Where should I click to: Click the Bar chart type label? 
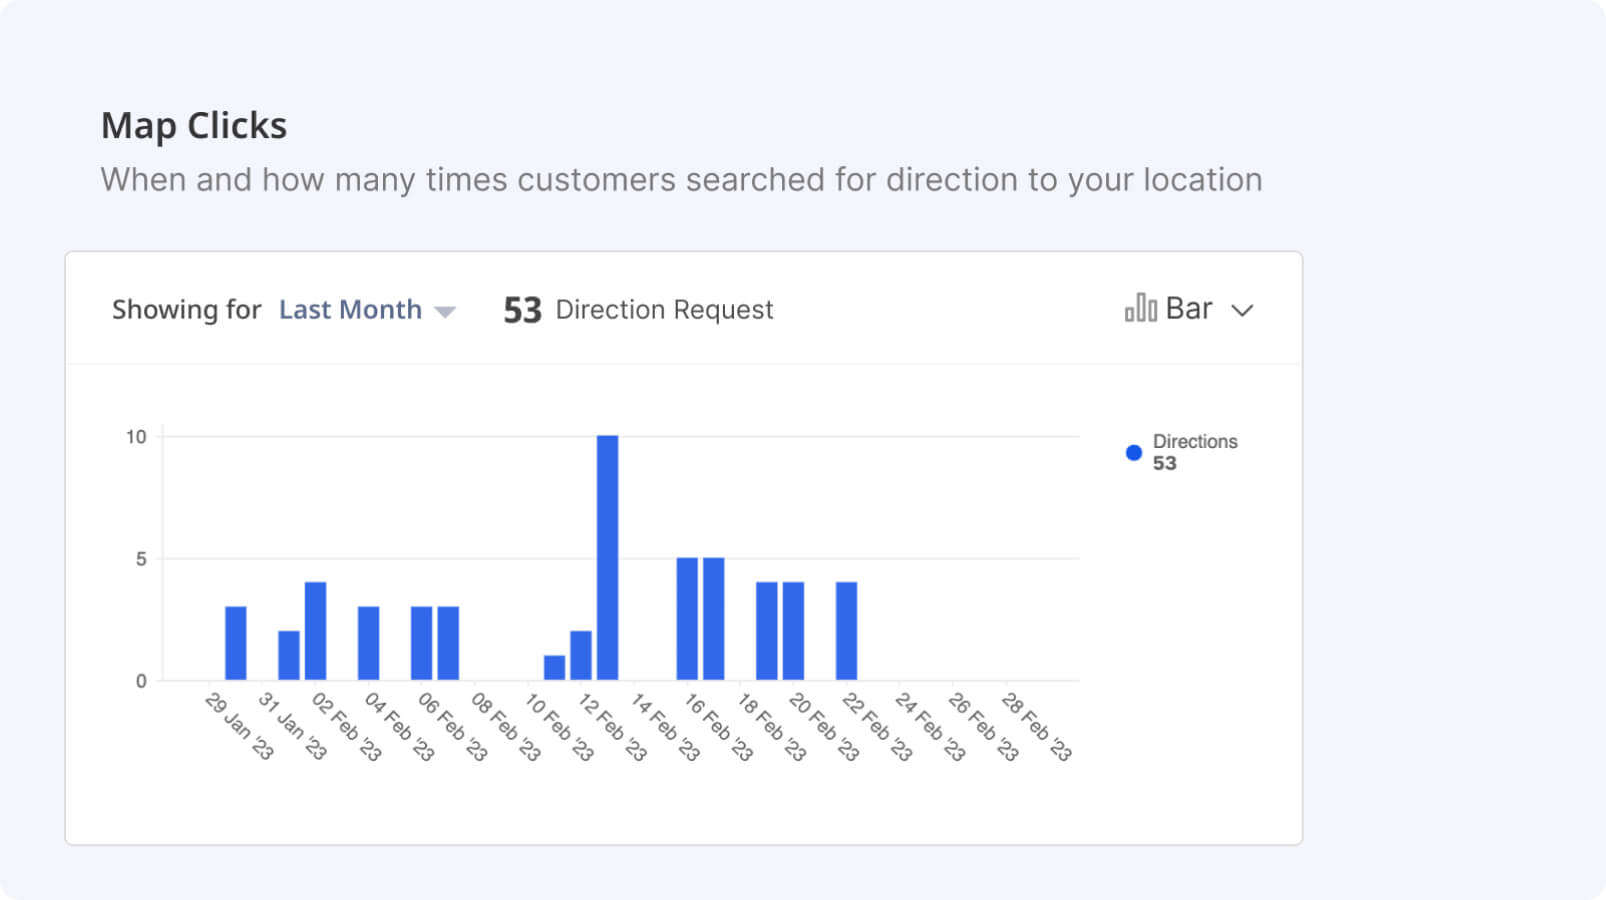point(1188,309)
